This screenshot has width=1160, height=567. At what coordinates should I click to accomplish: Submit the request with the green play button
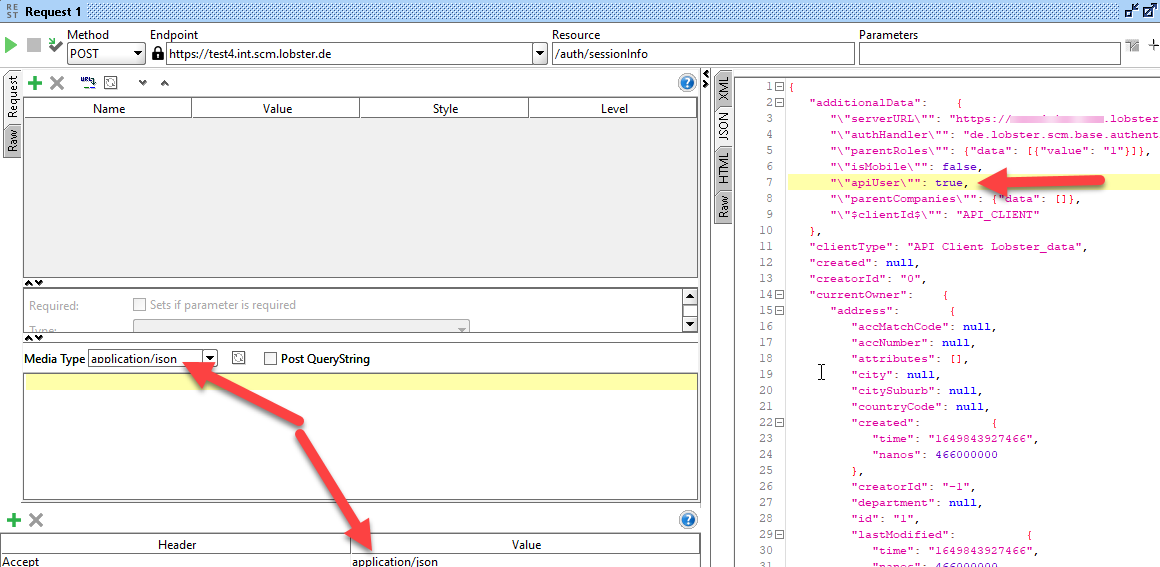(x=10, y=45)
